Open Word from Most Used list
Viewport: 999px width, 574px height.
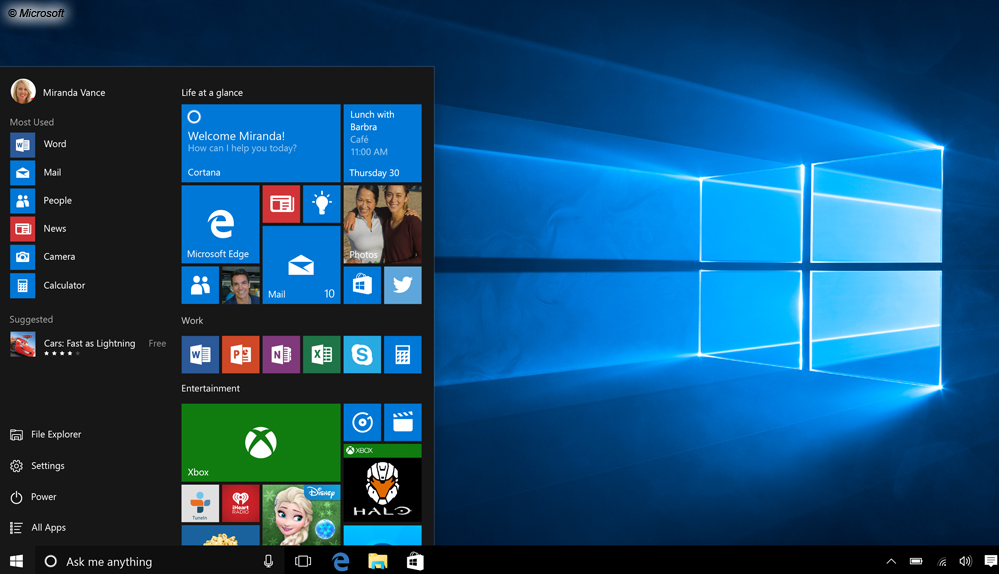pyautogui.click(x=38, y=144)
